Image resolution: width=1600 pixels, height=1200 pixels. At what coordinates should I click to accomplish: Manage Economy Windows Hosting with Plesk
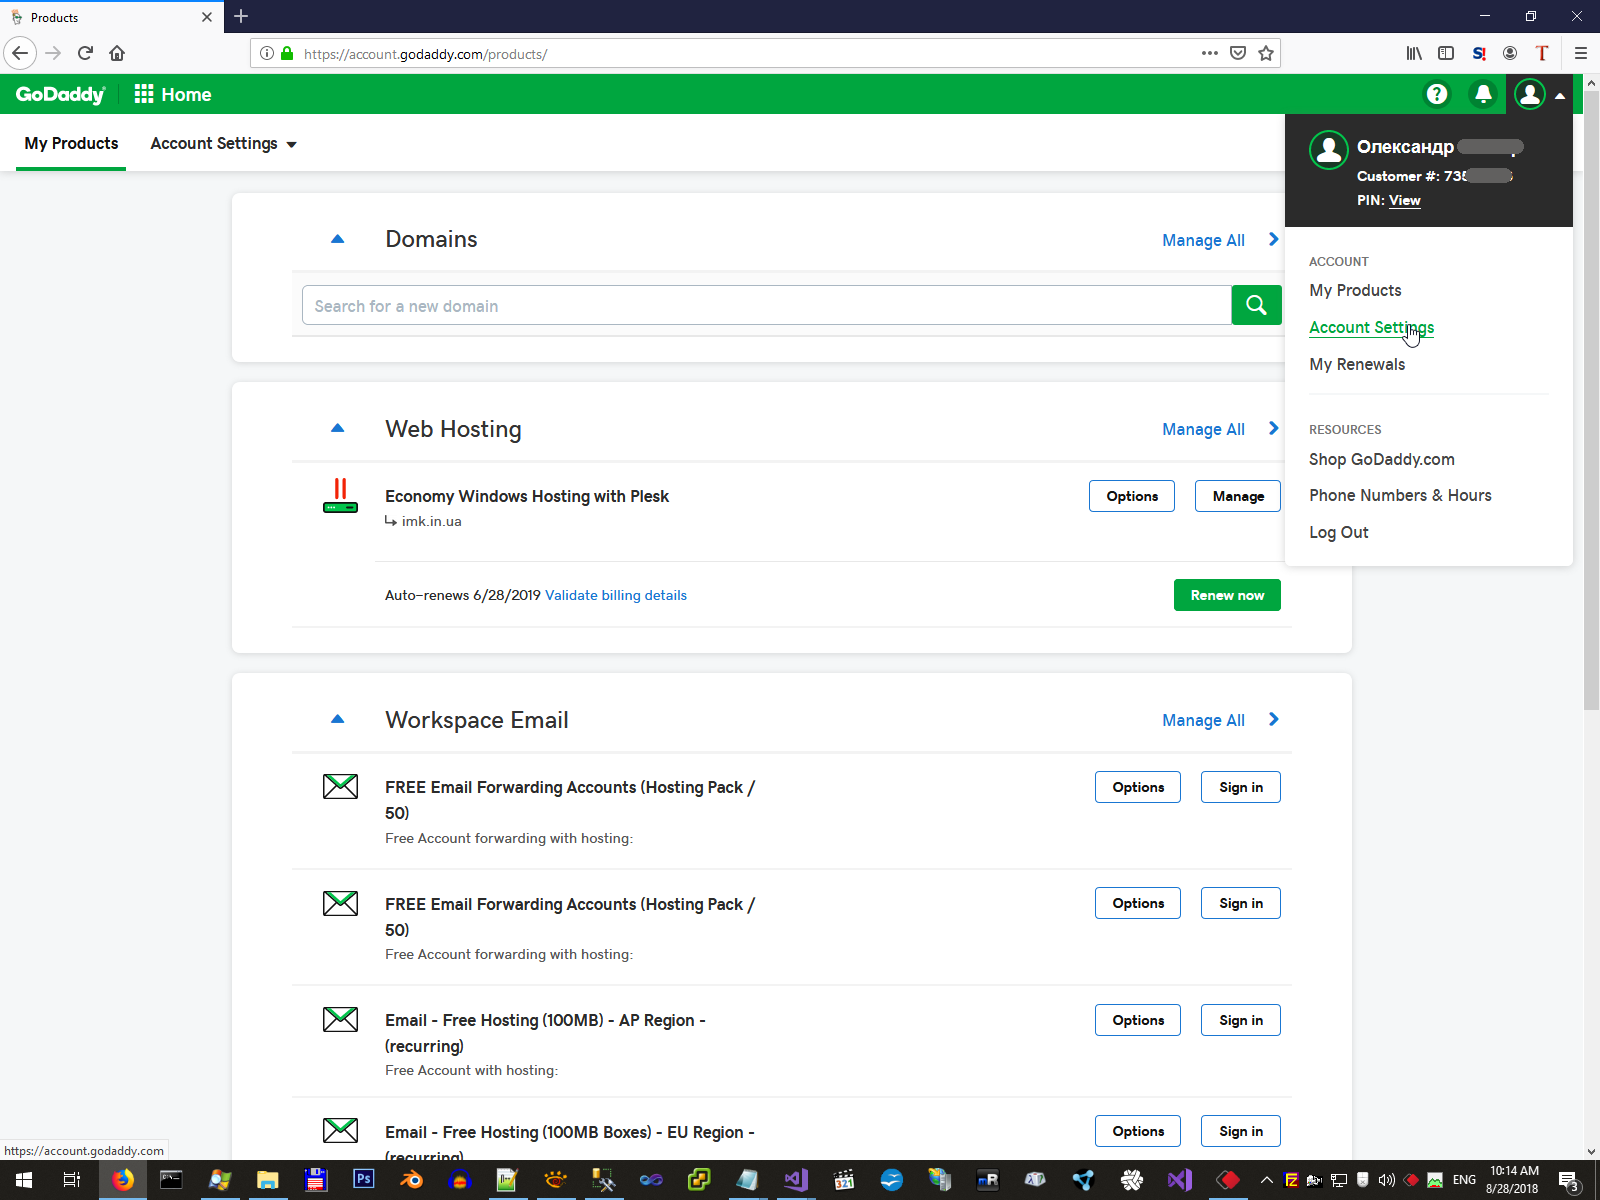[x=1238, y=496]
